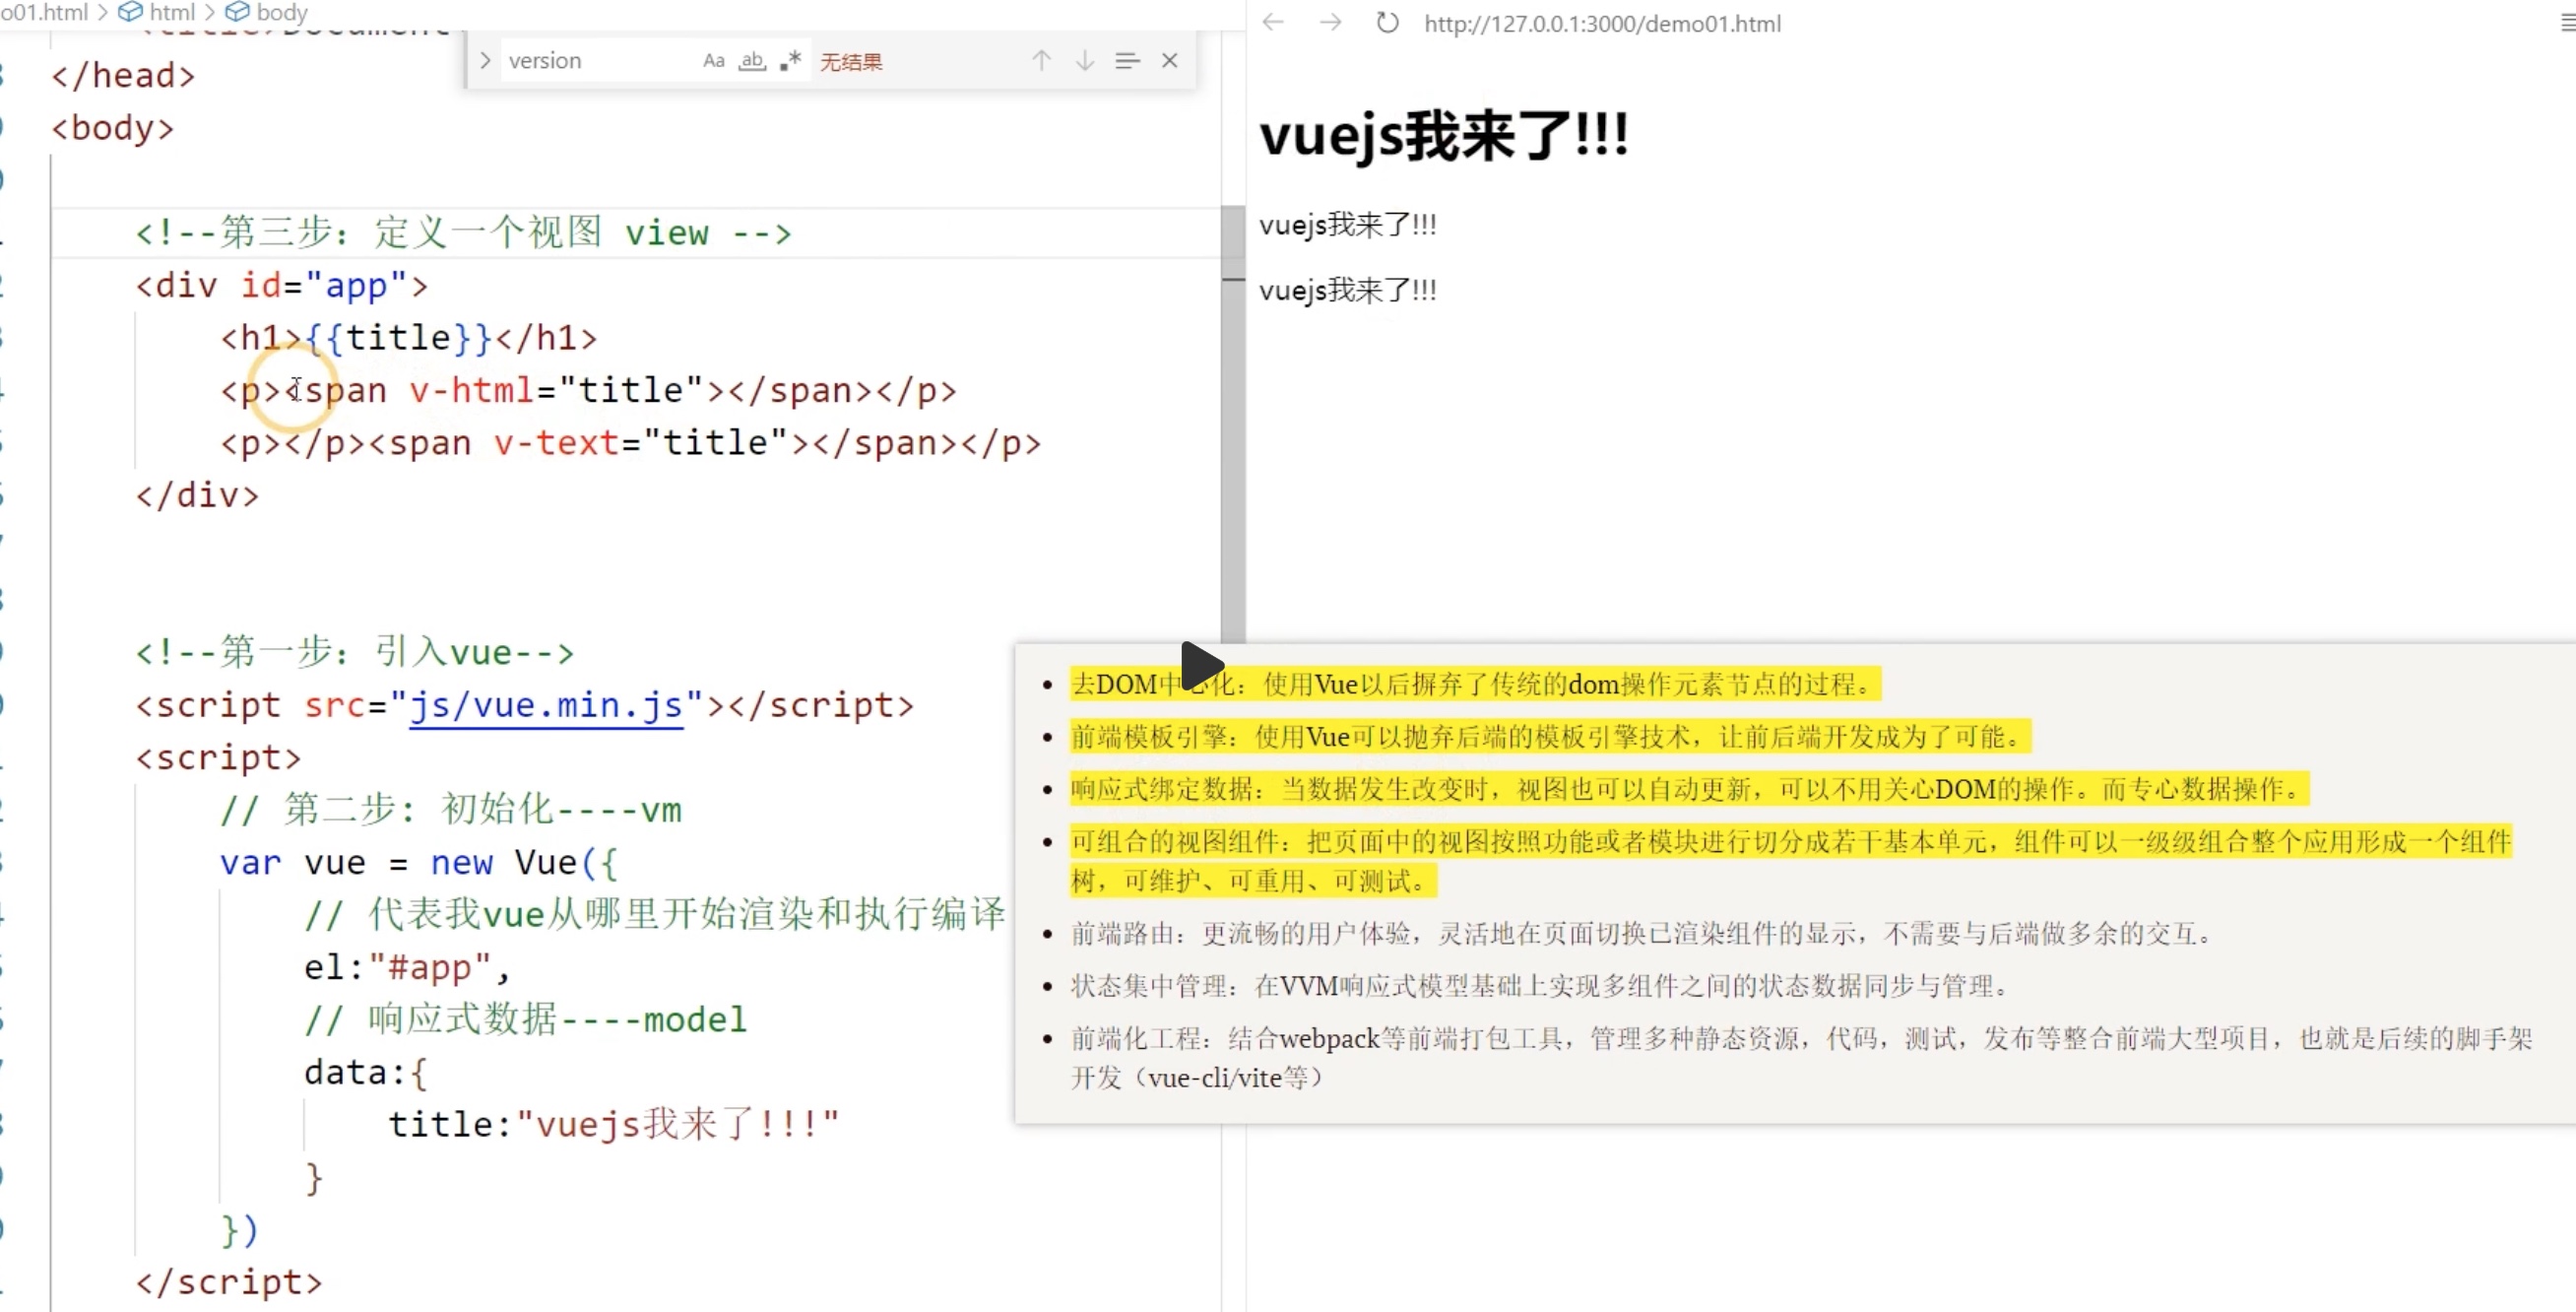Go to previous match arrow in find widget
The height and width of the screenshot is (1312, 2576).
point(1041,61)
